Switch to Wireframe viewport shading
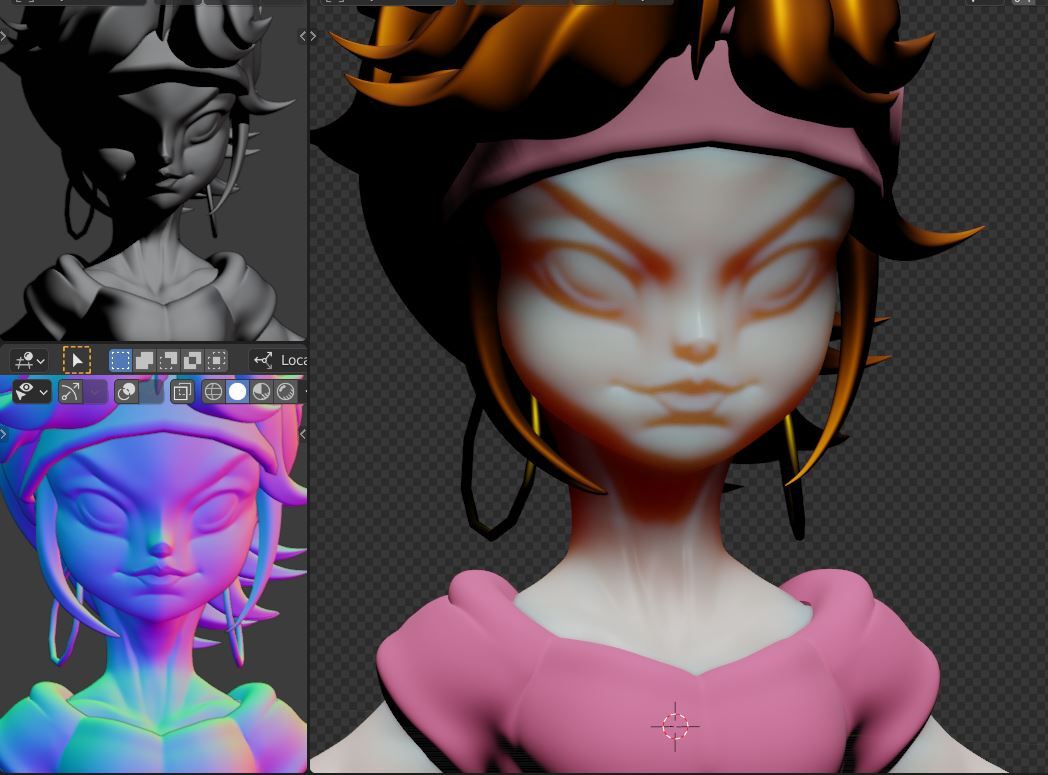This screenshot has width=1048, height=775. tap(213, 392)
